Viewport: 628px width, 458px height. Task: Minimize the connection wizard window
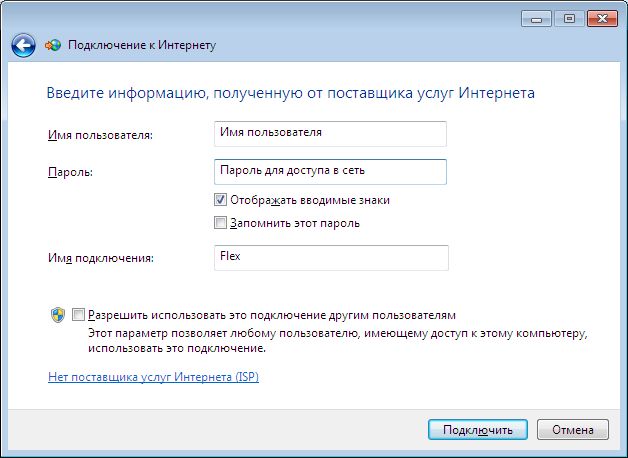537,19
